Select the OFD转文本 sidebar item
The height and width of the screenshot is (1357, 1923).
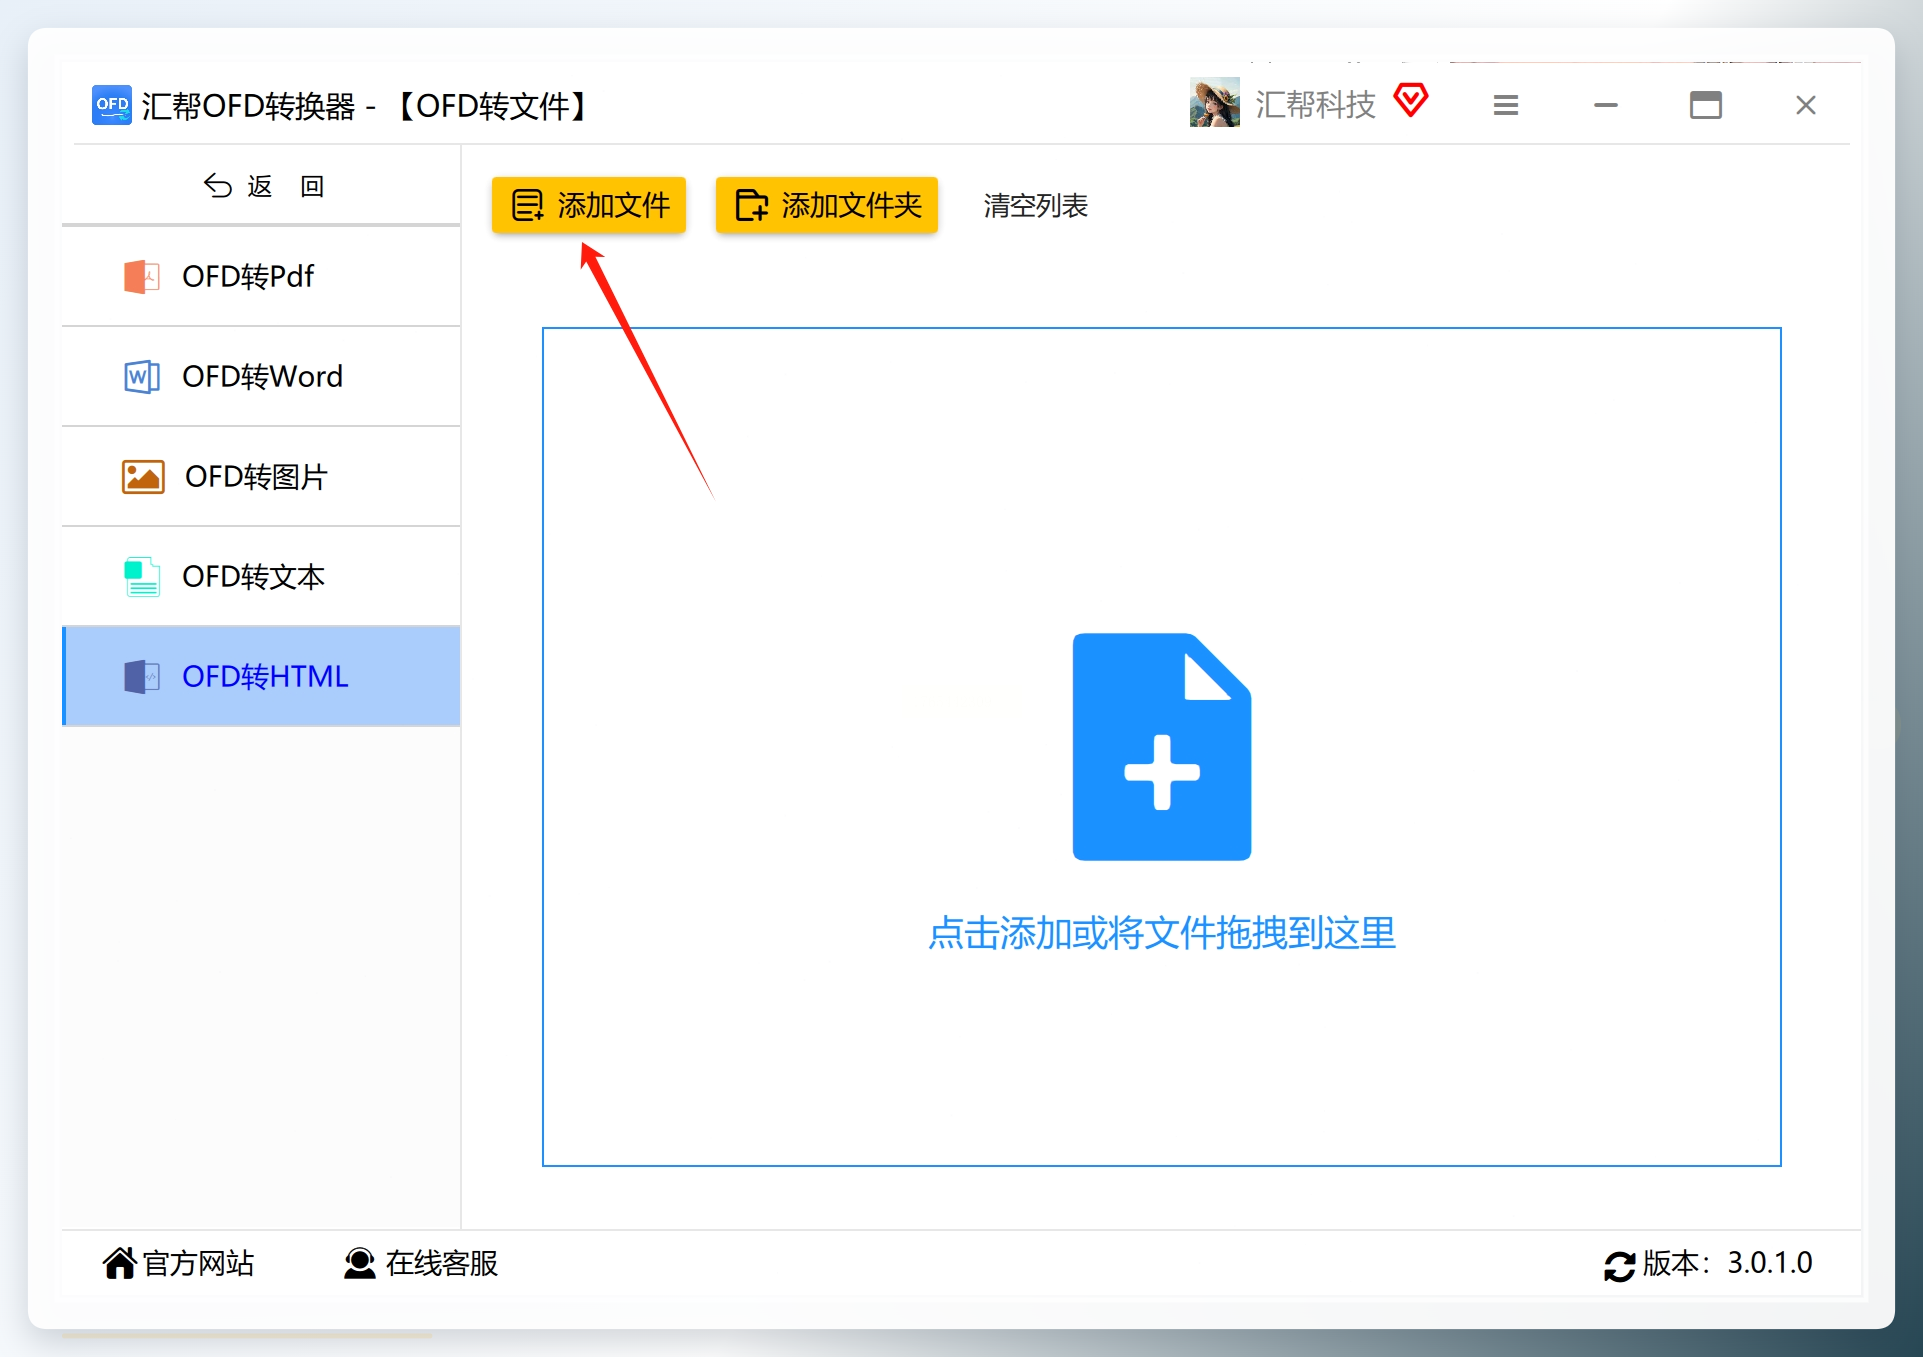tap(262, 576)
